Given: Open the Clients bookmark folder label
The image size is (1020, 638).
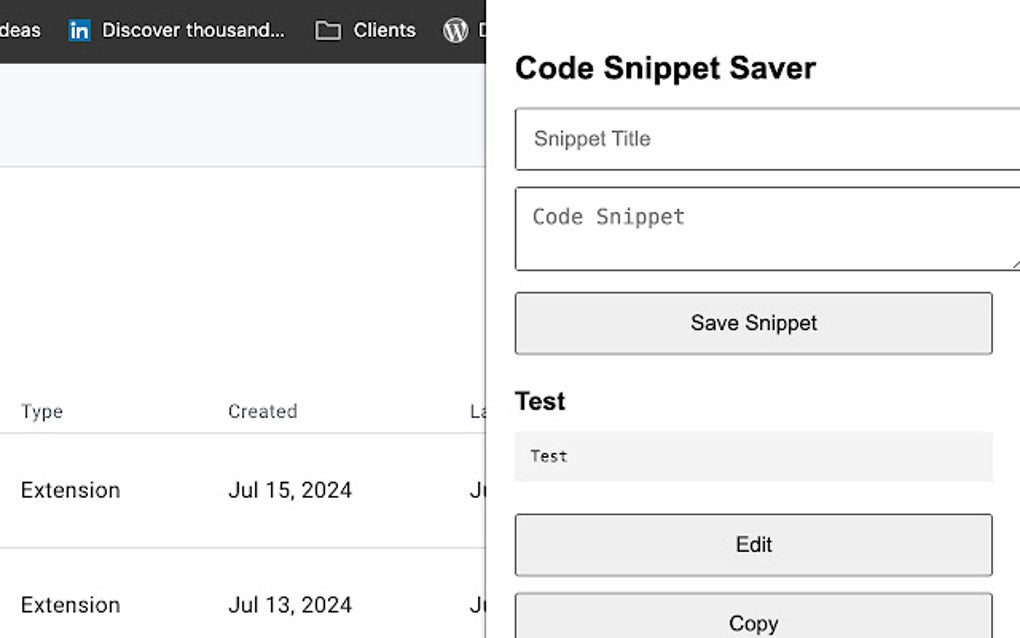Looking at the screenshot, I should pyautogui.click(x=384, y=30).
